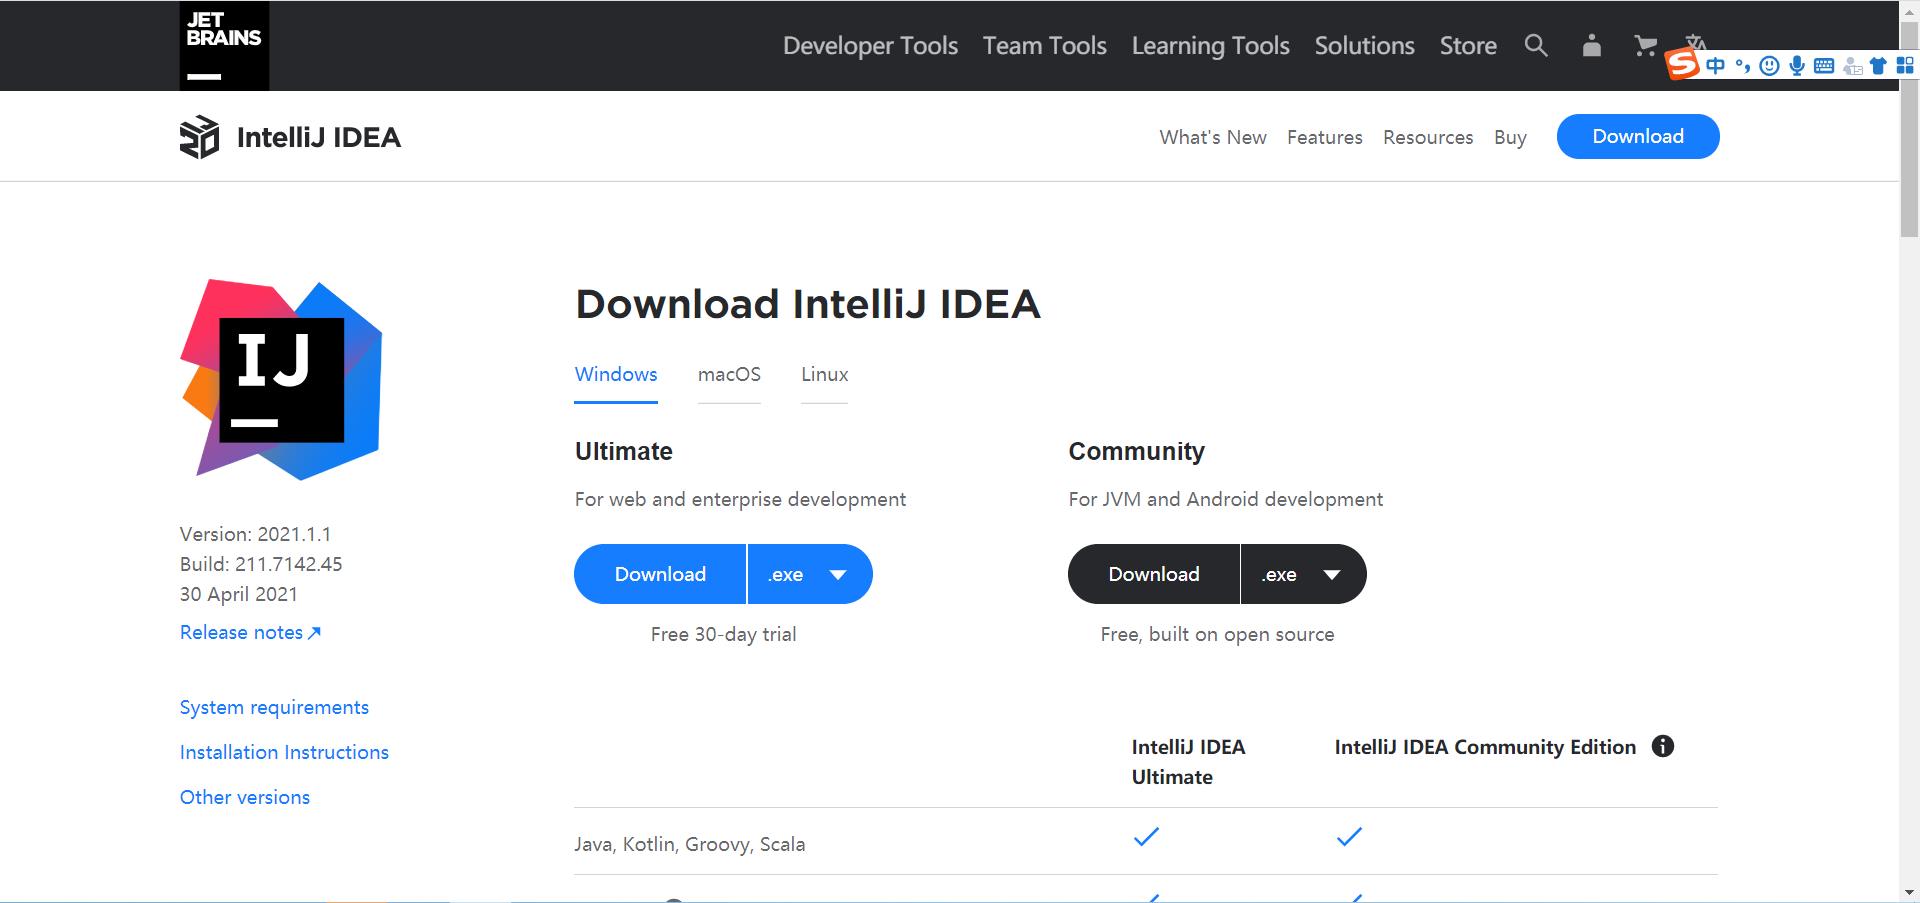Open the Release notes link
The image size is (1920, 903).
coord(250,632)
